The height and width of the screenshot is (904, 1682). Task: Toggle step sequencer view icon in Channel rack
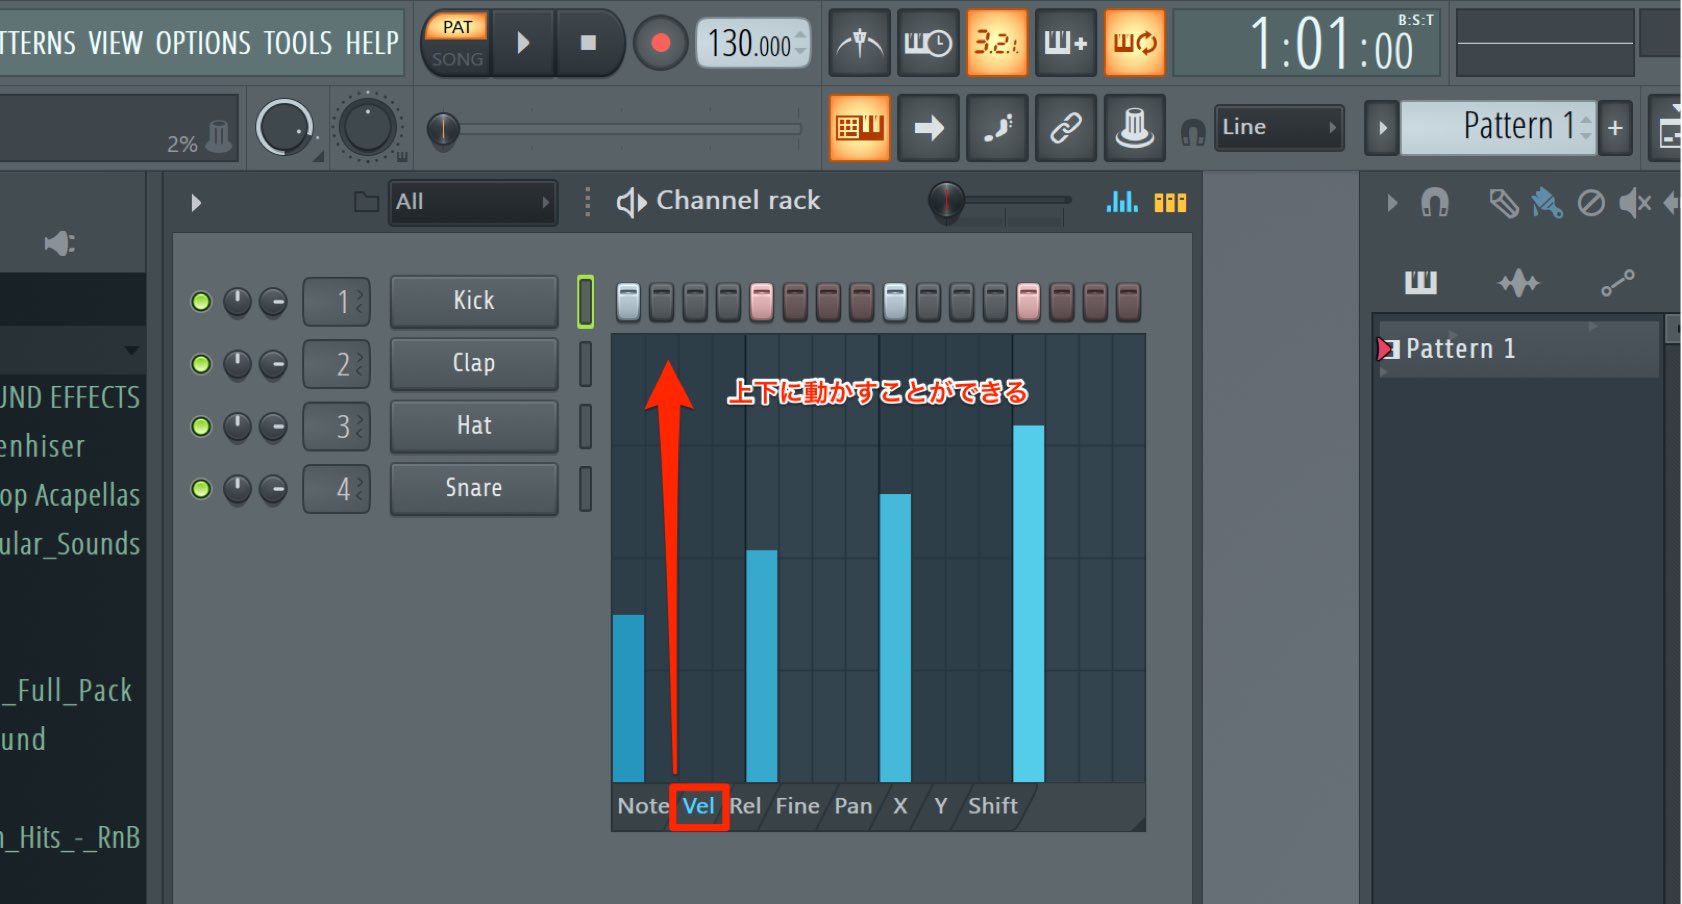click(1170, 203)
